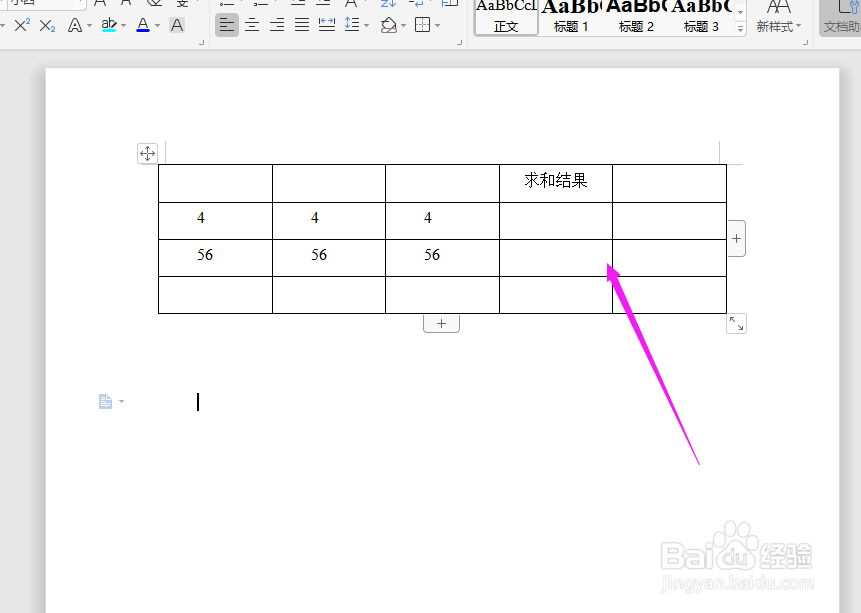The width and height of the screenshot is (861, 613).
Task: Select the superscript icon
Action: [x=21, y=25]
